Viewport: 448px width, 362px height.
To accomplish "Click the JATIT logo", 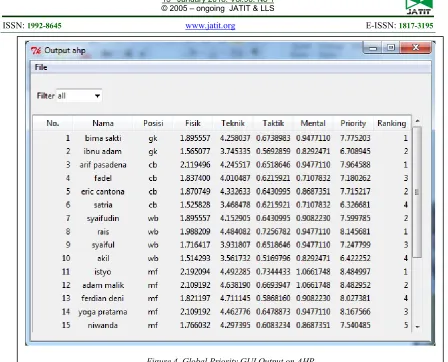I will 419,7.
